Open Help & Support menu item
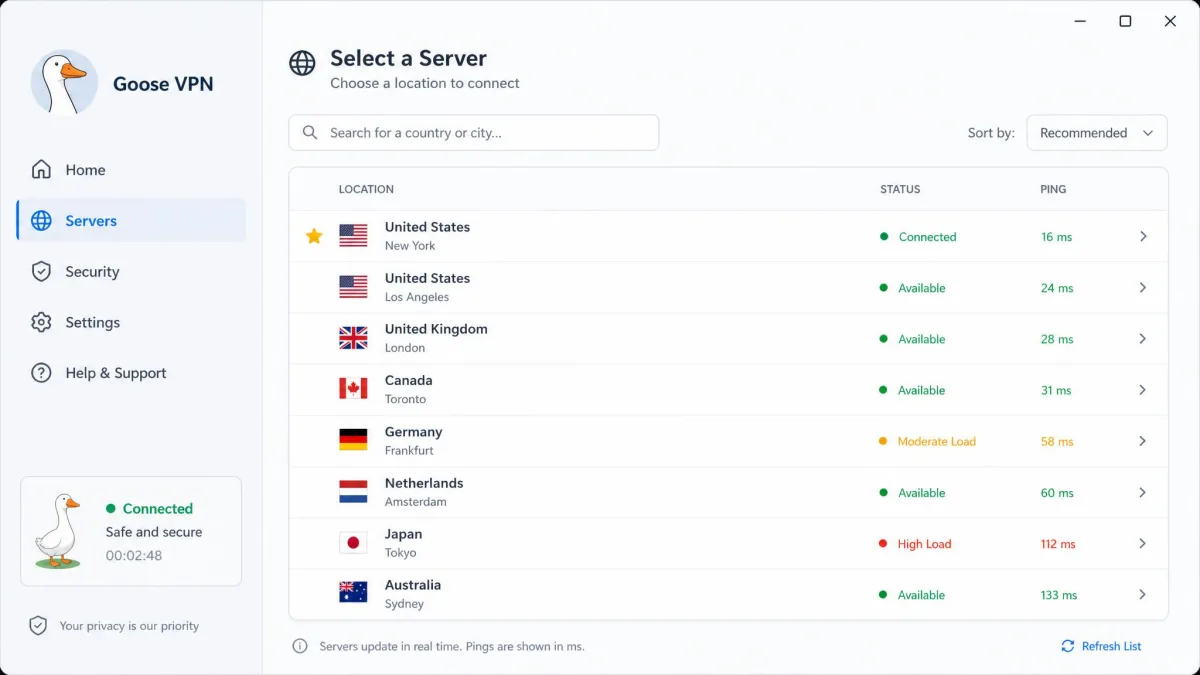This screenshot has height=675, width=1200. (131, 373)
